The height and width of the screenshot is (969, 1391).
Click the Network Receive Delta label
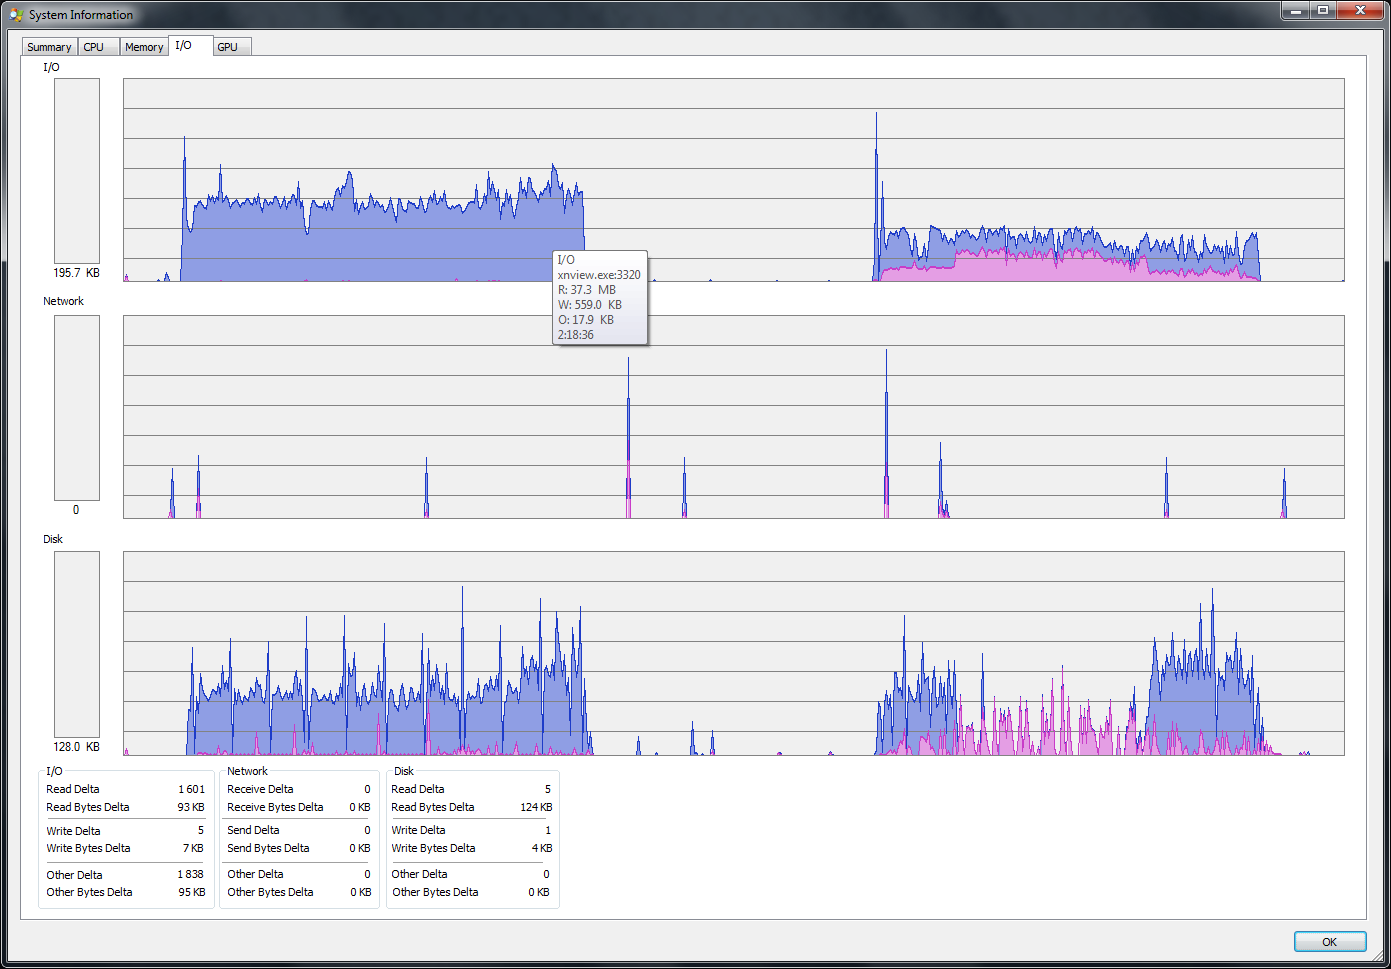point(260,789)
